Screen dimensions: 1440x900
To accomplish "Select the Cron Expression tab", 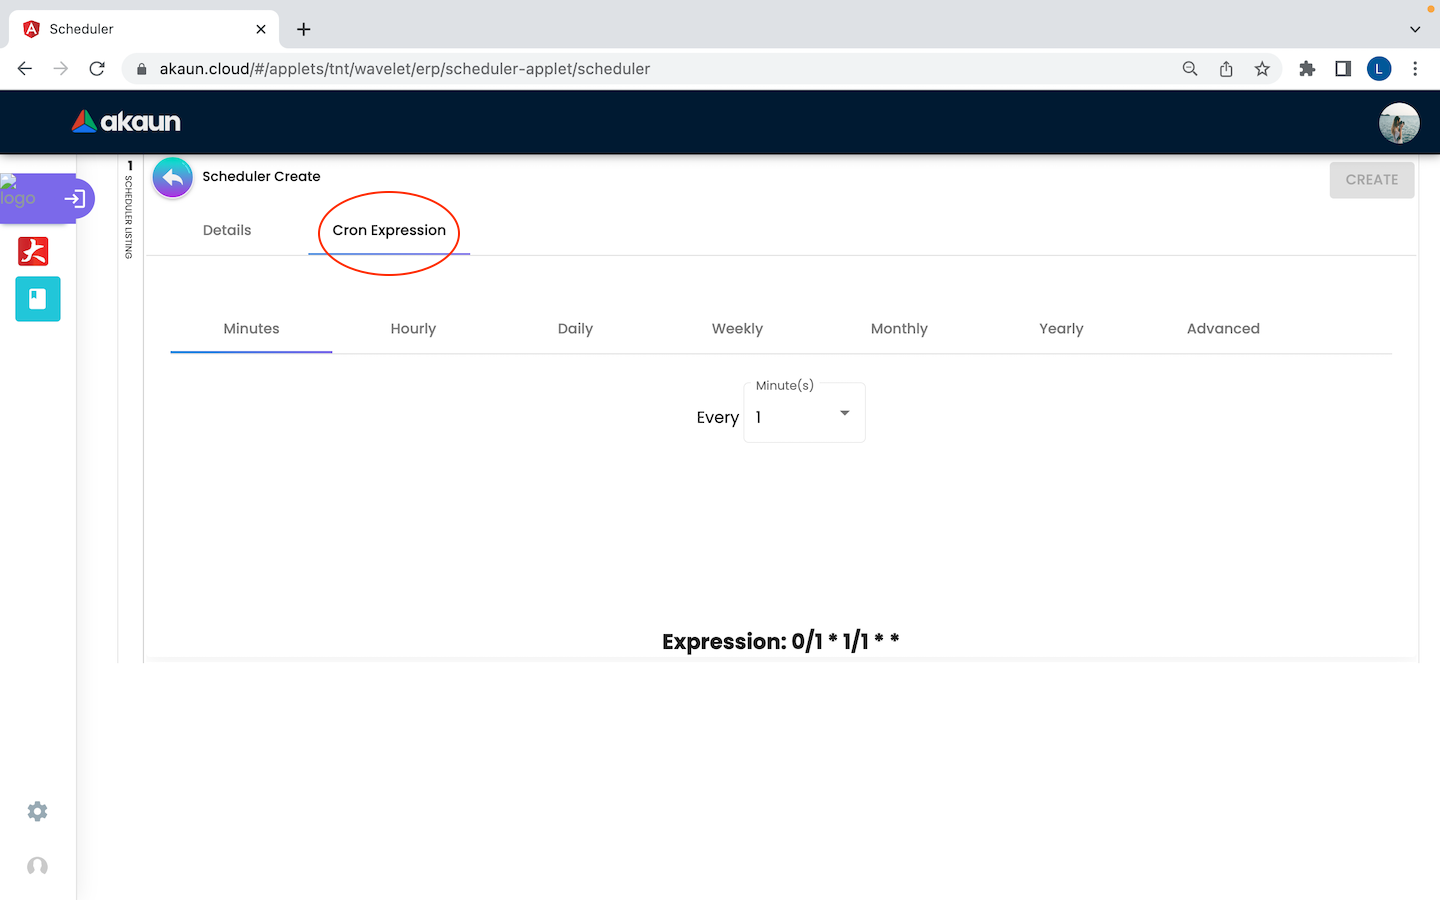I will coord(389,230).
